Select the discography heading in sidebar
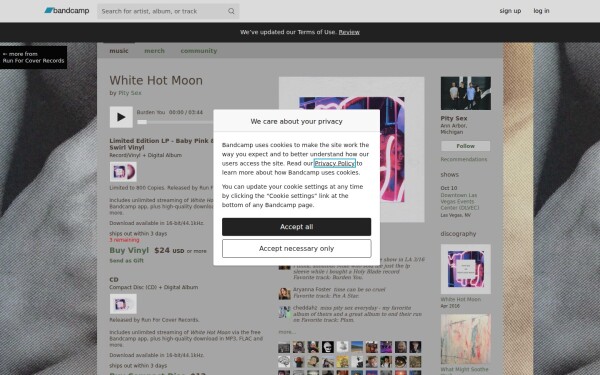The image size is (600, 375). pyautogui.click(x=458, y=234)
